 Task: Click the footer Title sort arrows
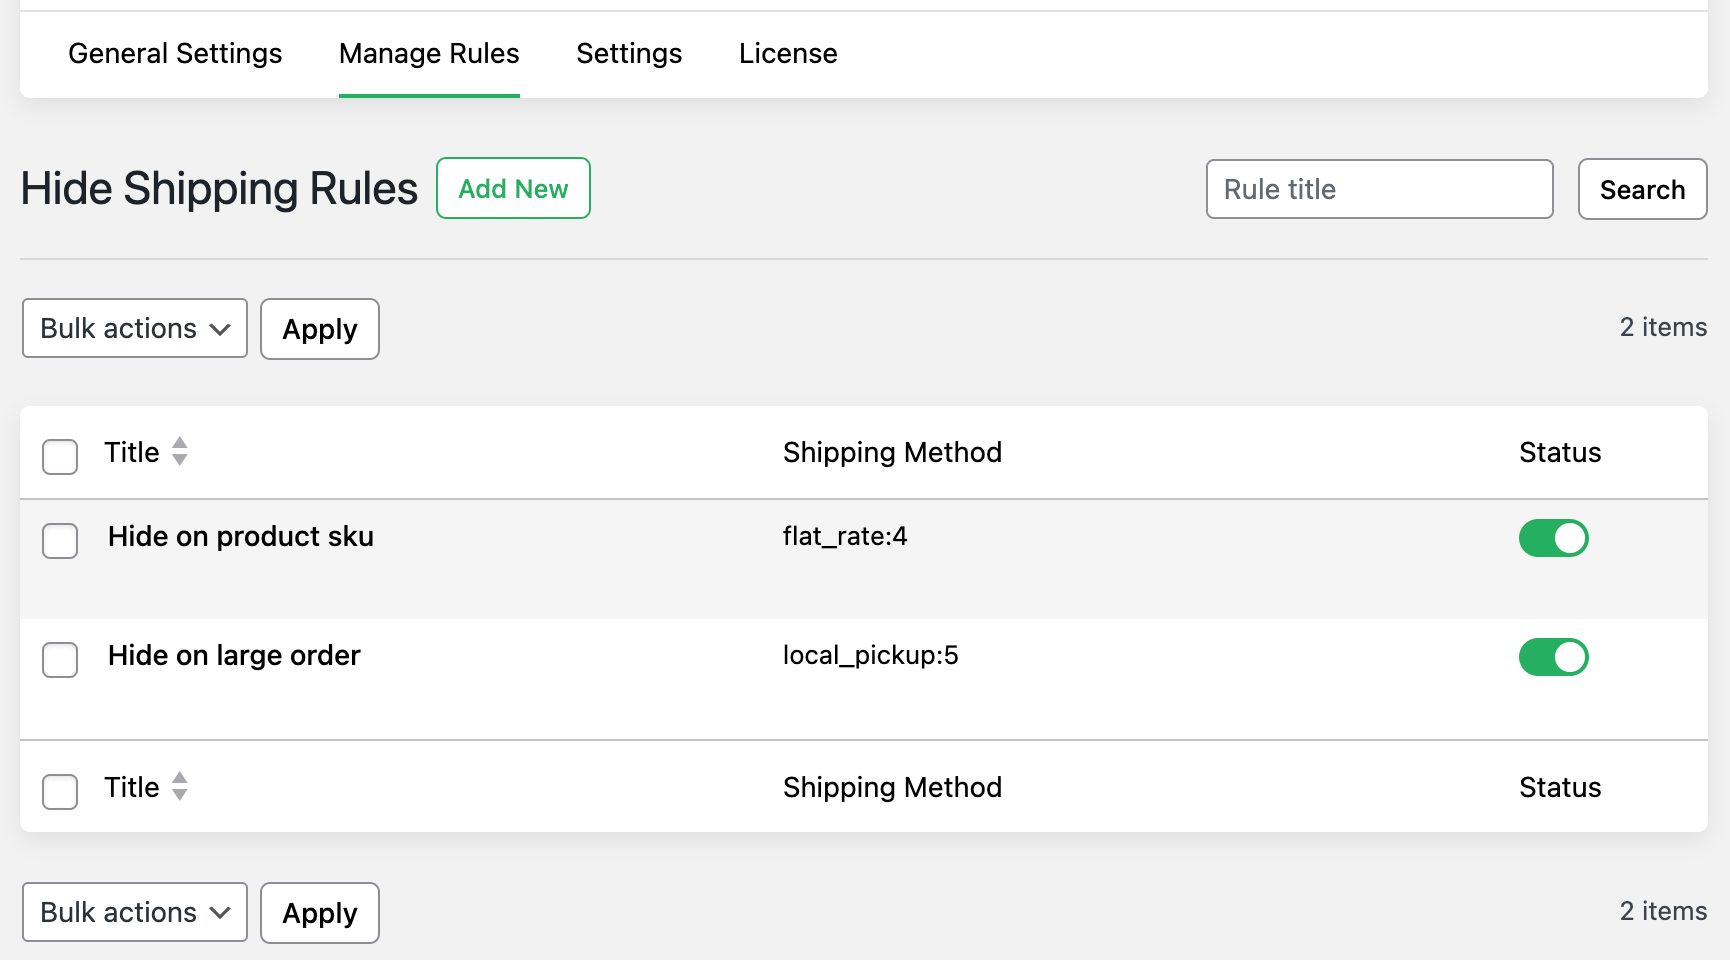[180, 786]
